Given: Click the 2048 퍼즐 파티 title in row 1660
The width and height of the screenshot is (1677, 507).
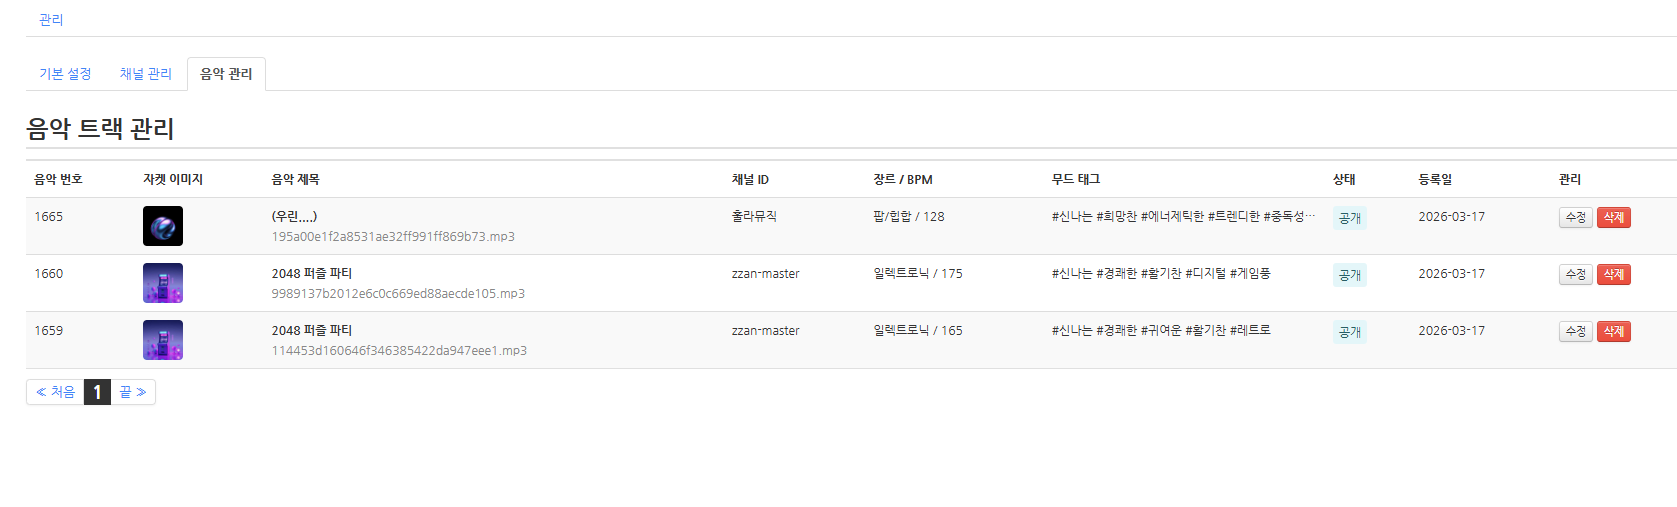Looking at the screenshot, I should coord(312,273).
